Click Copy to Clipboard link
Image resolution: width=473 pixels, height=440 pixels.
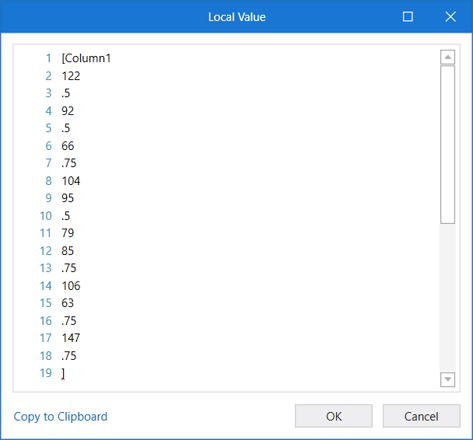tap(60, 417)
